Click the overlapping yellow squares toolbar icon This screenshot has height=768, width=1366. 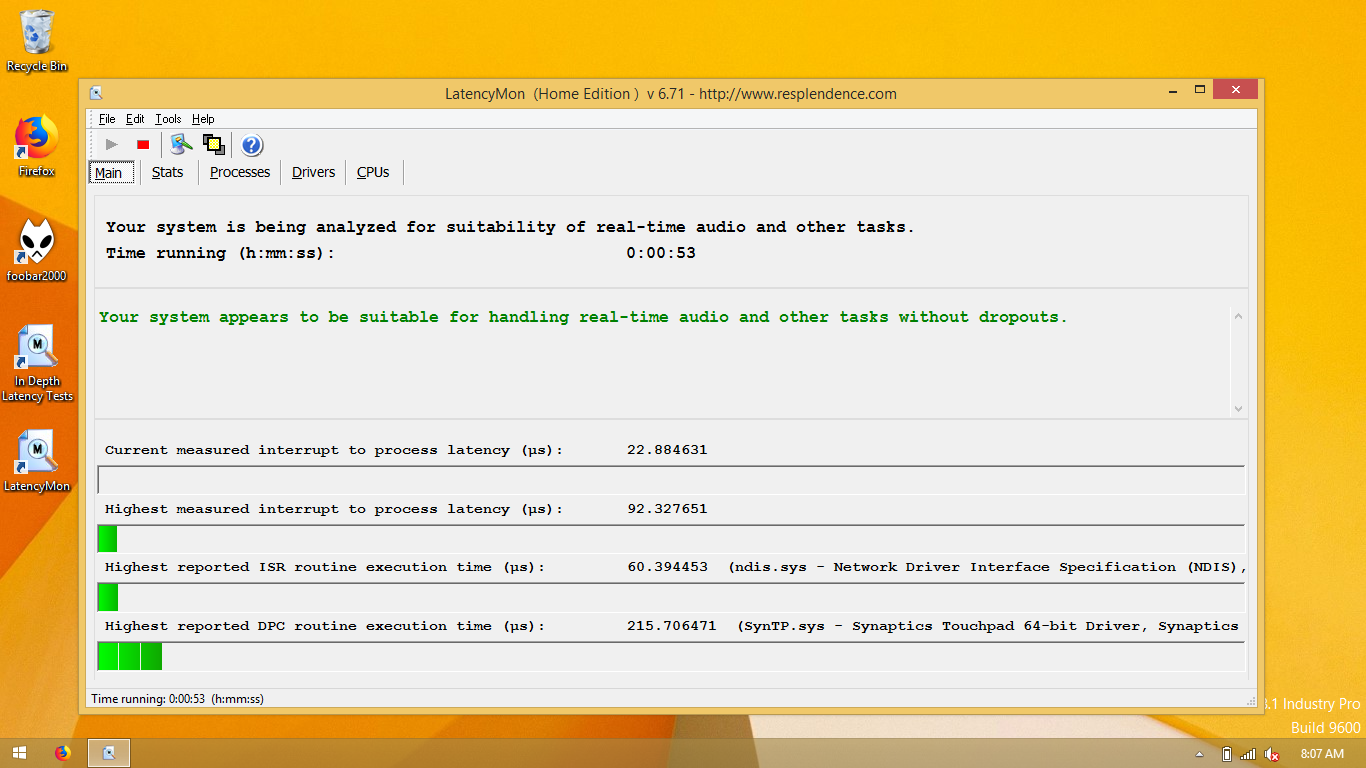213,144
